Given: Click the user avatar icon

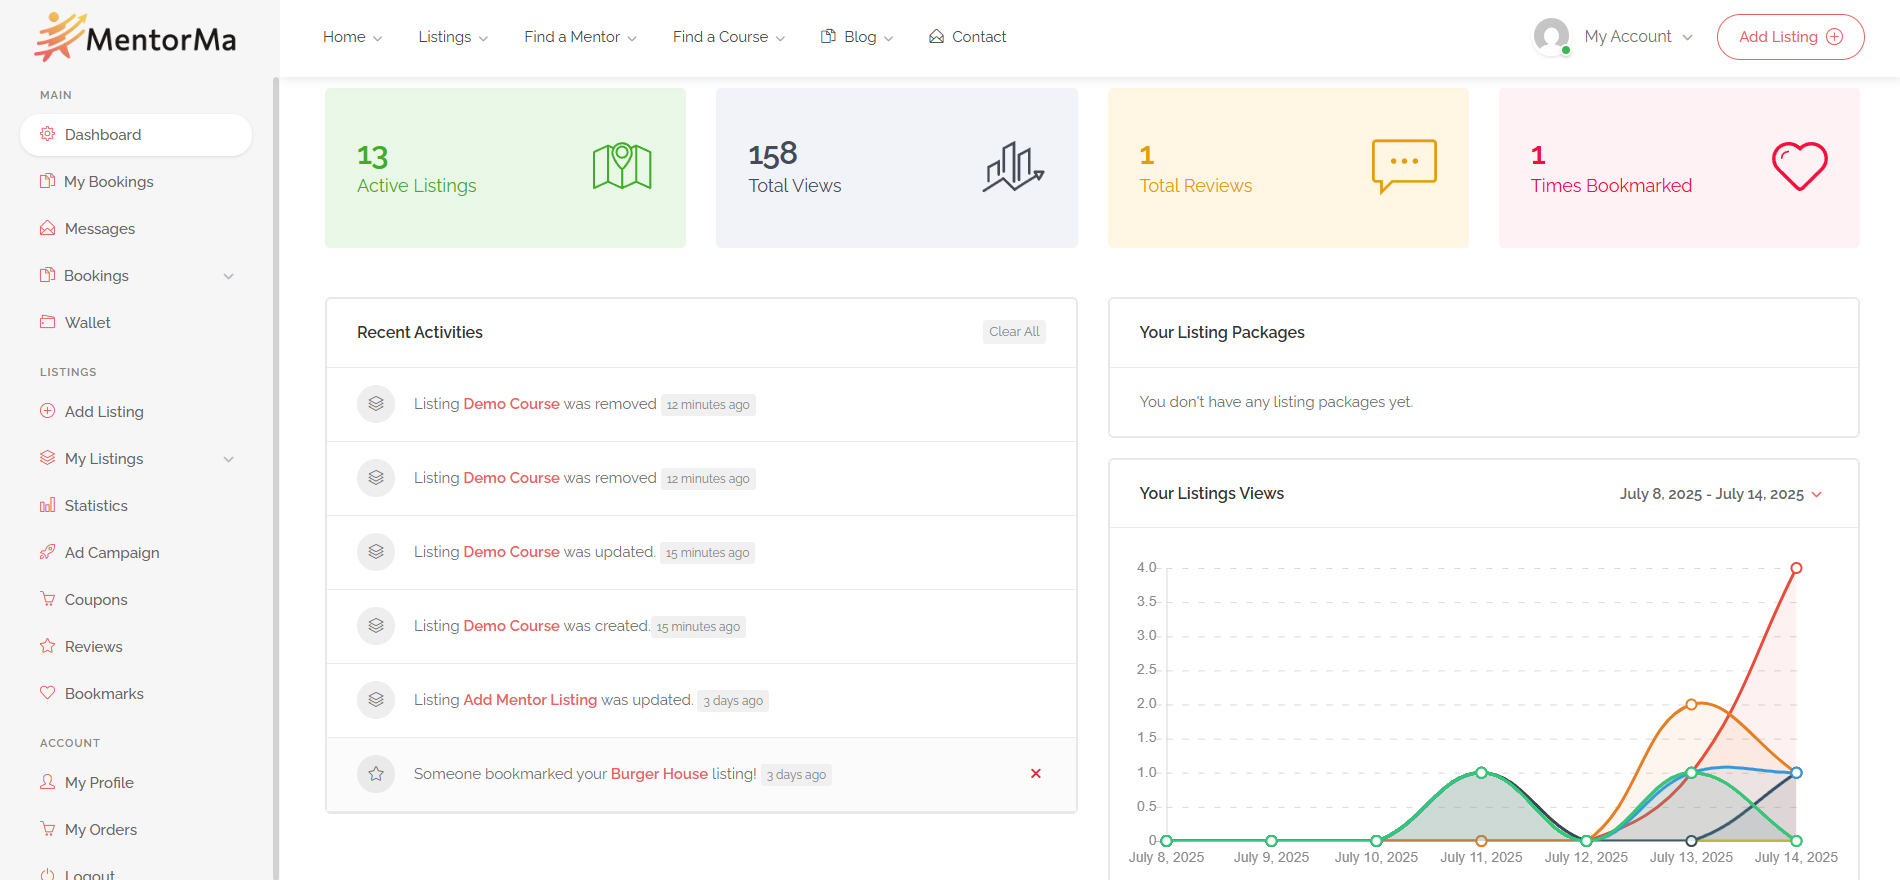Looking at the screenshot, I should pyautogui.click(x=1551, y=37).
